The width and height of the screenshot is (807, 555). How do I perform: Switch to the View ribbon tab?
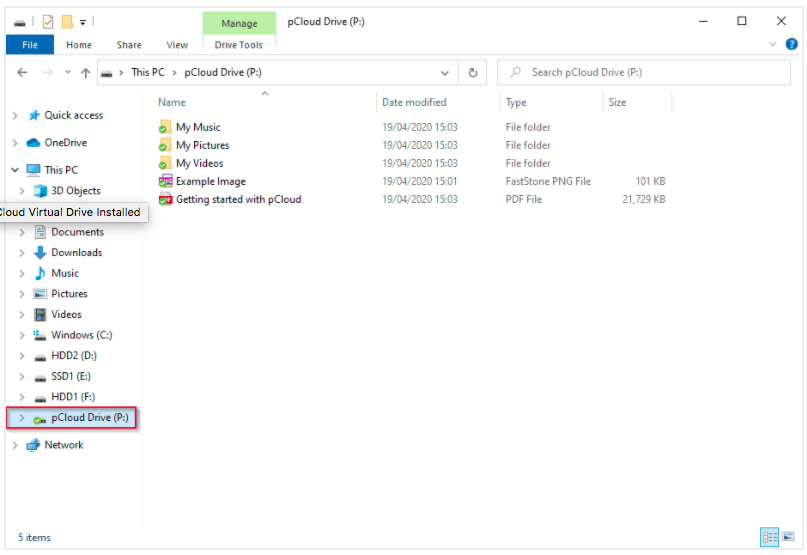[177, 45]
